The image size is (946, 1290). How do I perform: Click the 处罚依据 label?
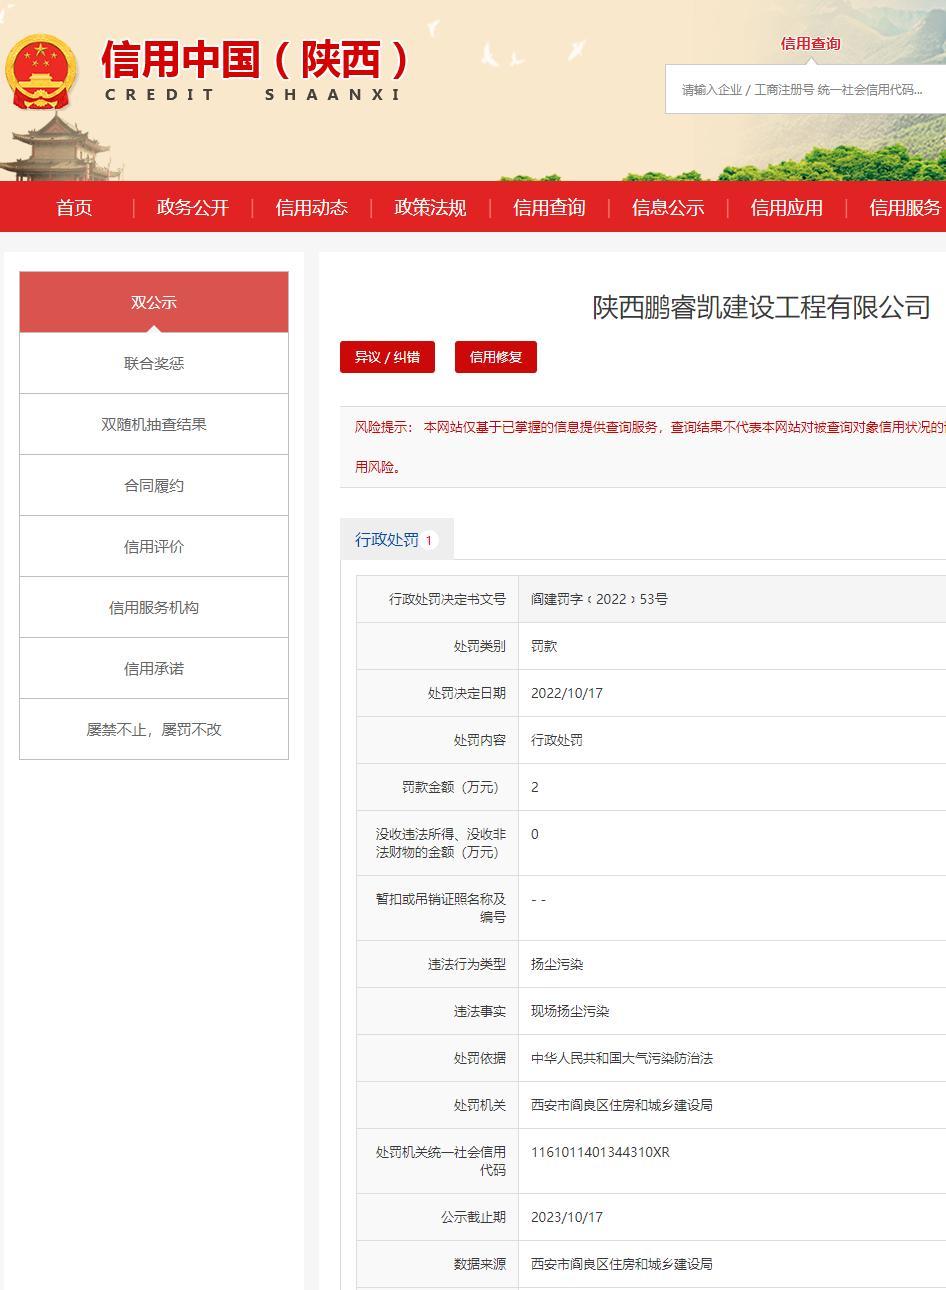pos(480,1058)
